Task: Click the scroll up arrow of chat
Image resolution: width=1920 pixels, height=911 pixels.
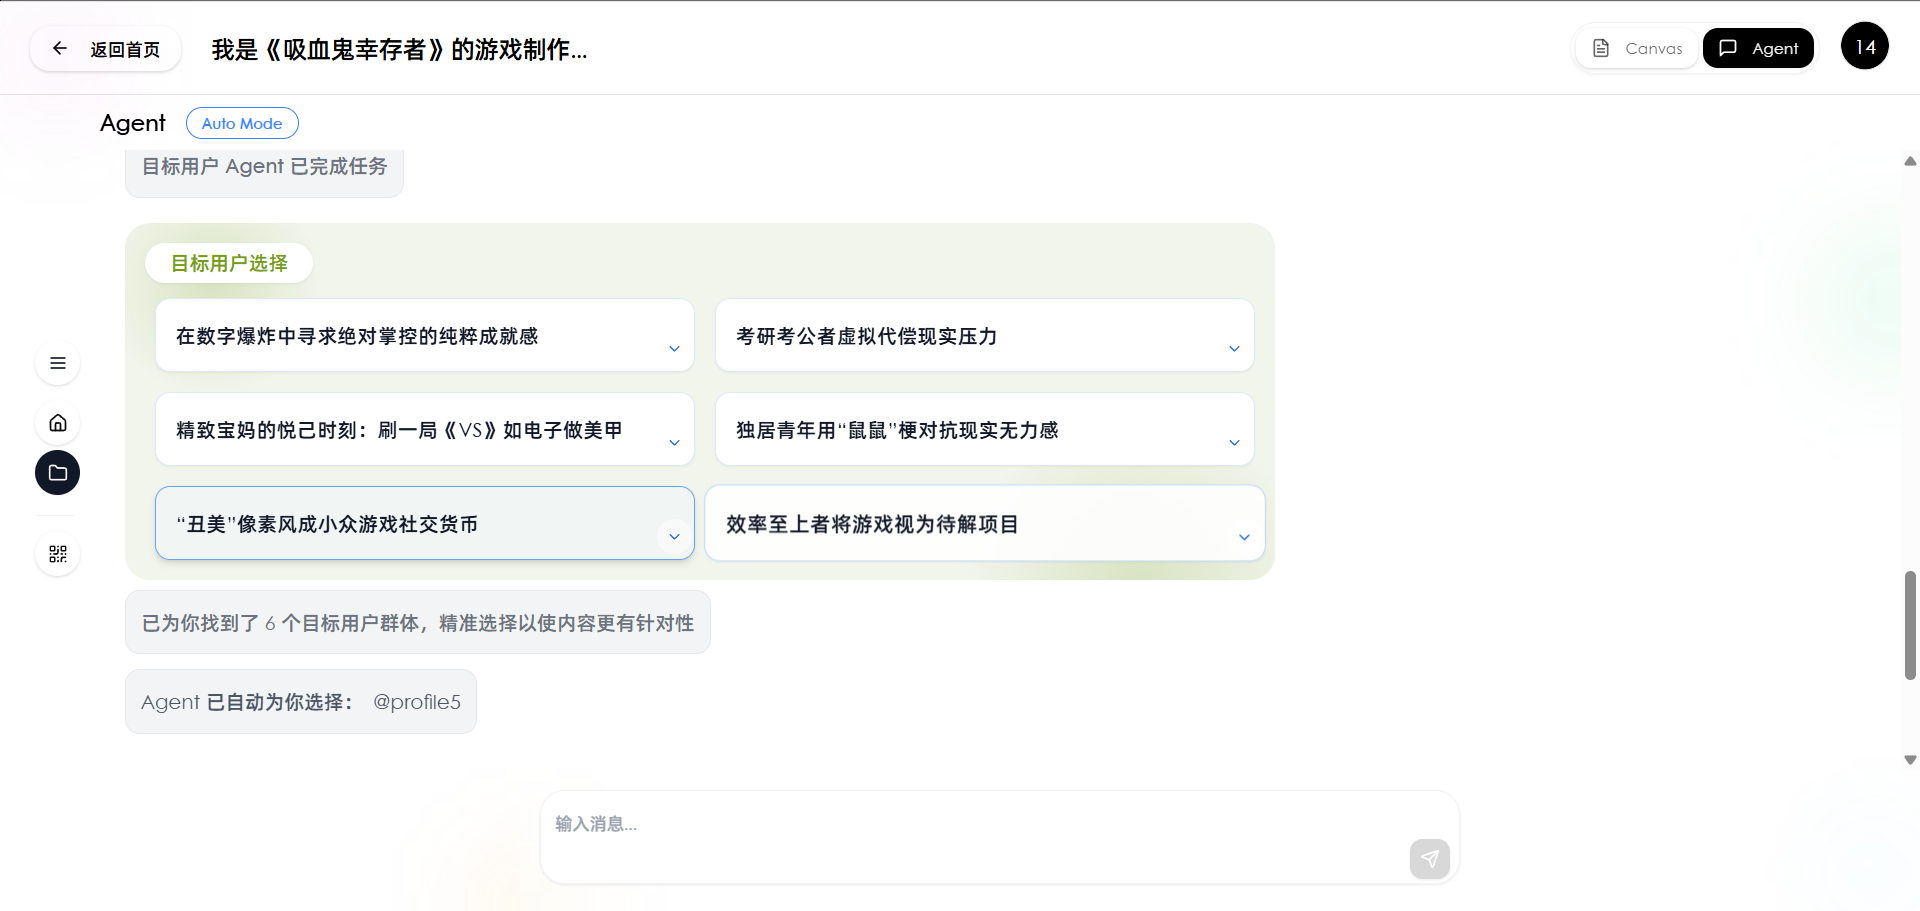Action: 1910,161
